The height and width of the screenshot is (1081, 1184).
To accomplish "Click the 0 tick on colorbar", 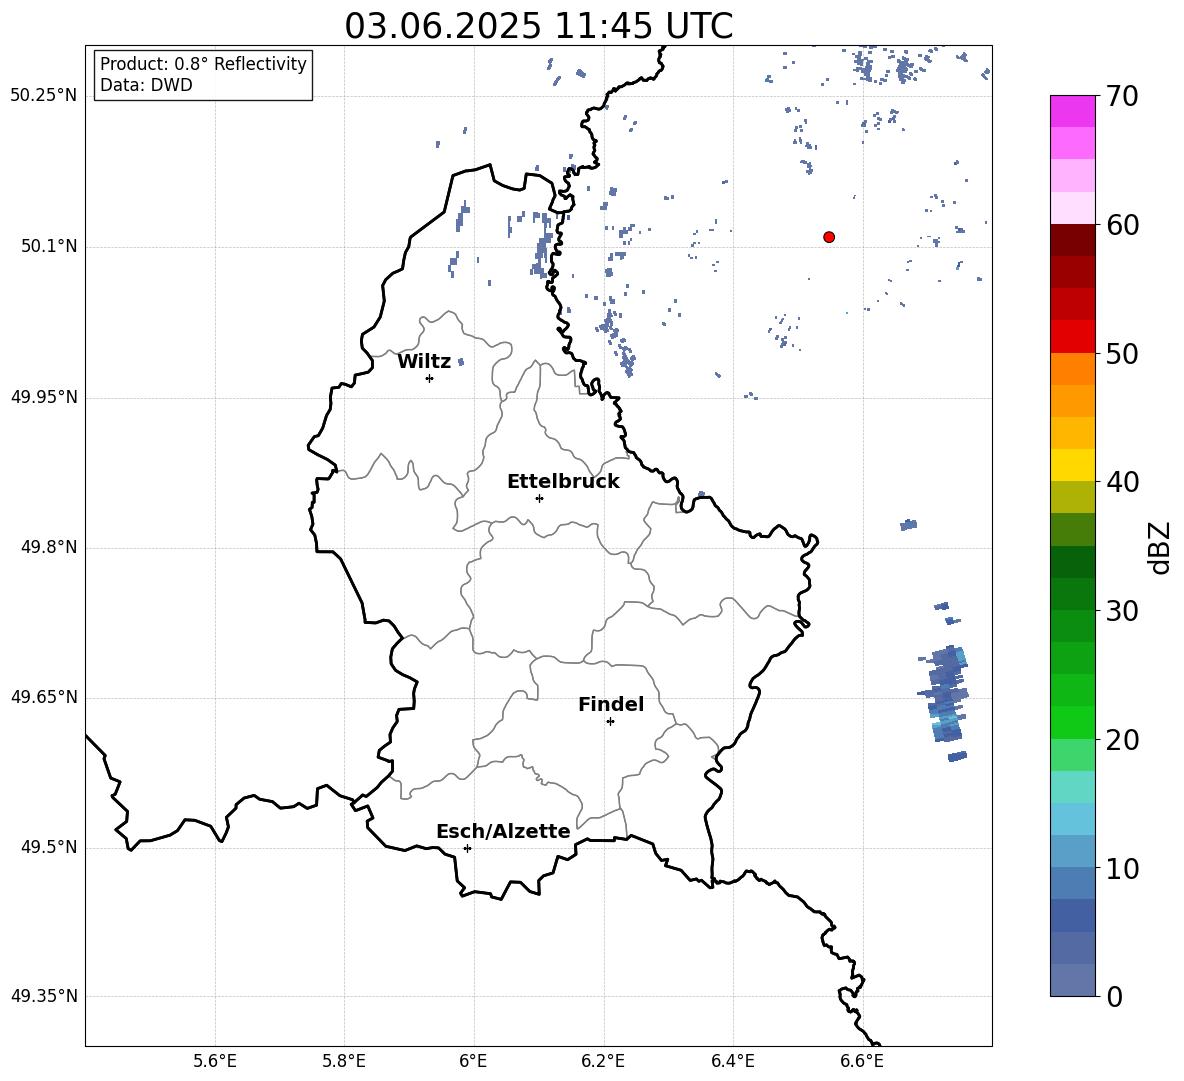I will coord(1114,996).
